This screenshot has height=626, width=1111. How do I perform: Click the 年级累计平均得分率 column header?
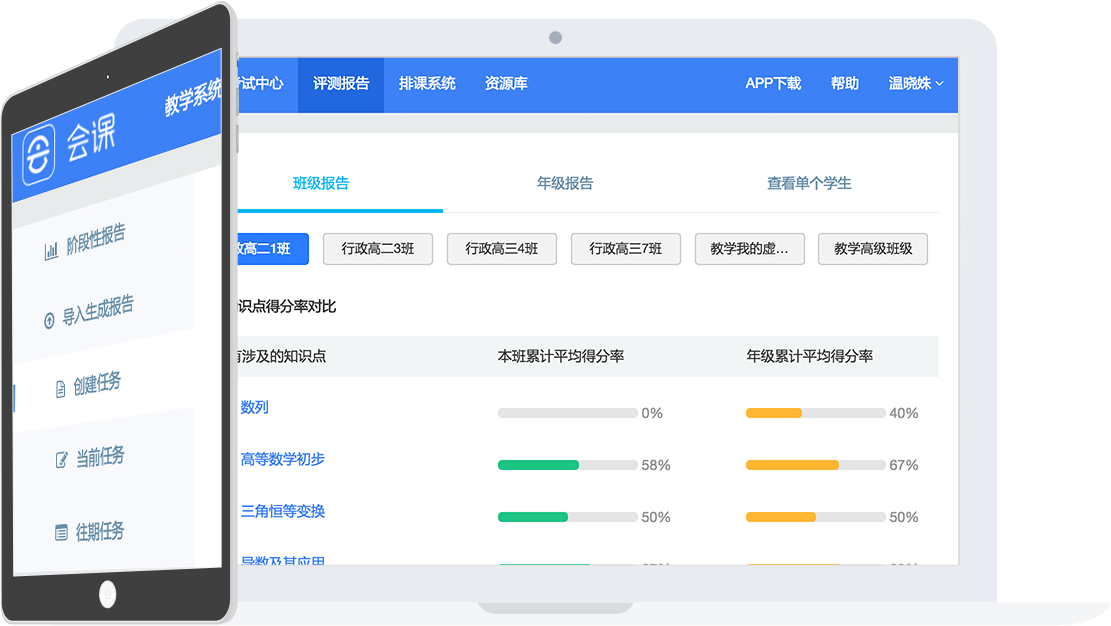809,357
